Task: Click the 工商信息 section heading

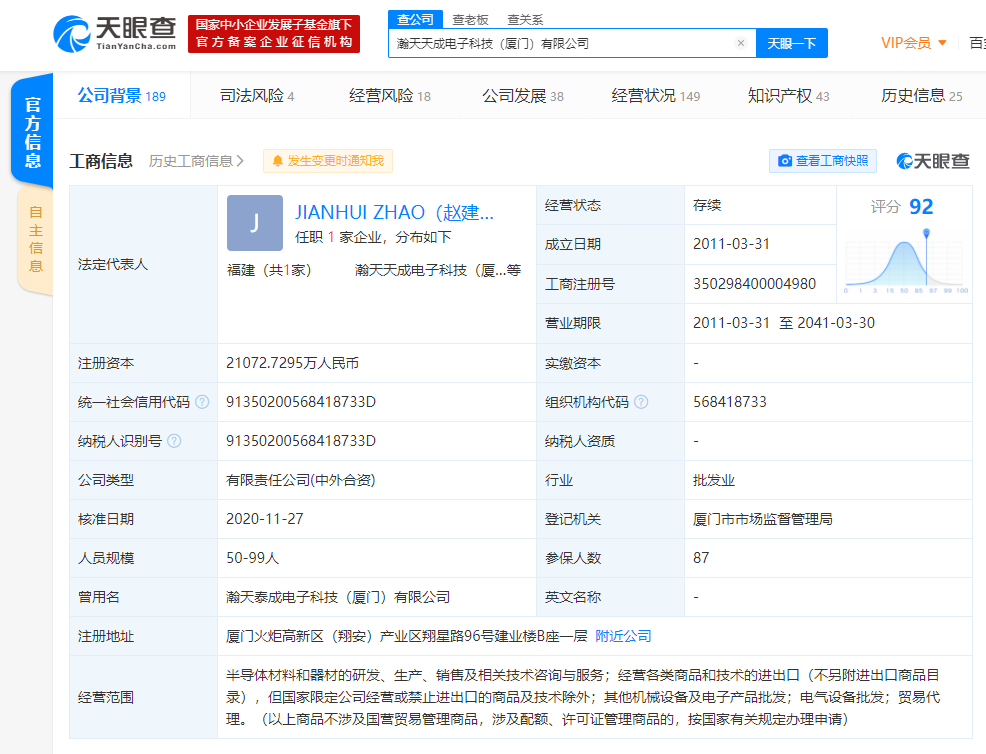Action: (x=101, y=161)
